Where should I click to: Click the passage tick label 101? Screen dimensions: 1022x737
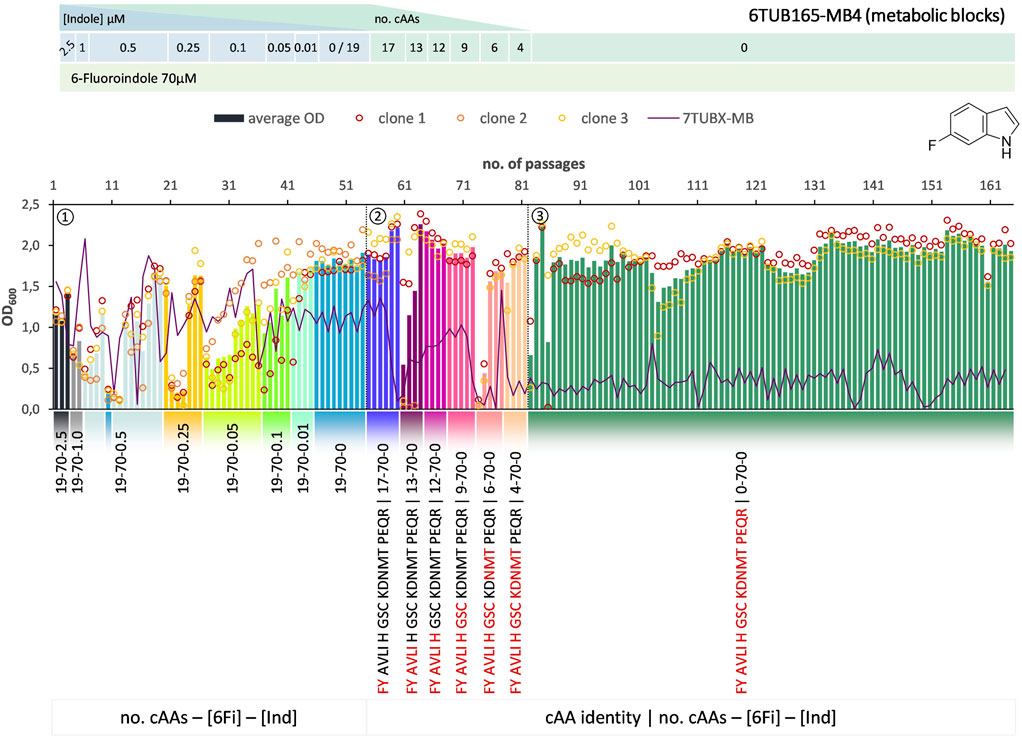point(639,185)
